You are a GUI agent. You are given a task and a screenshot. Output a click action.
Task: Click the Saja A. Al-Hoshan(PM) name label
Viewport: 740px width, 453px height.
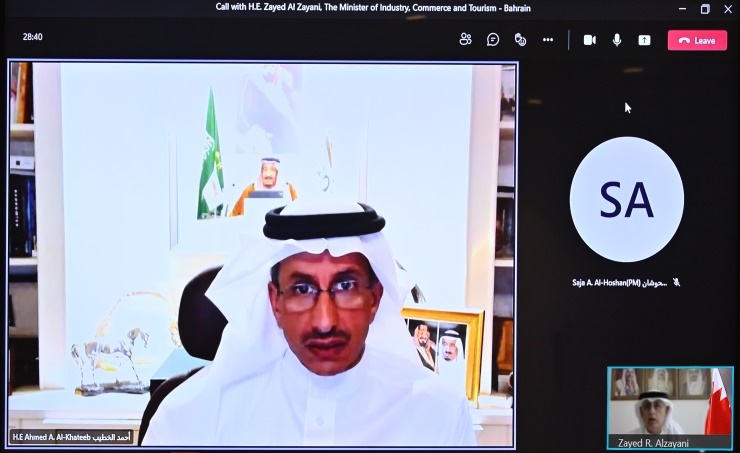click(619, 283)
